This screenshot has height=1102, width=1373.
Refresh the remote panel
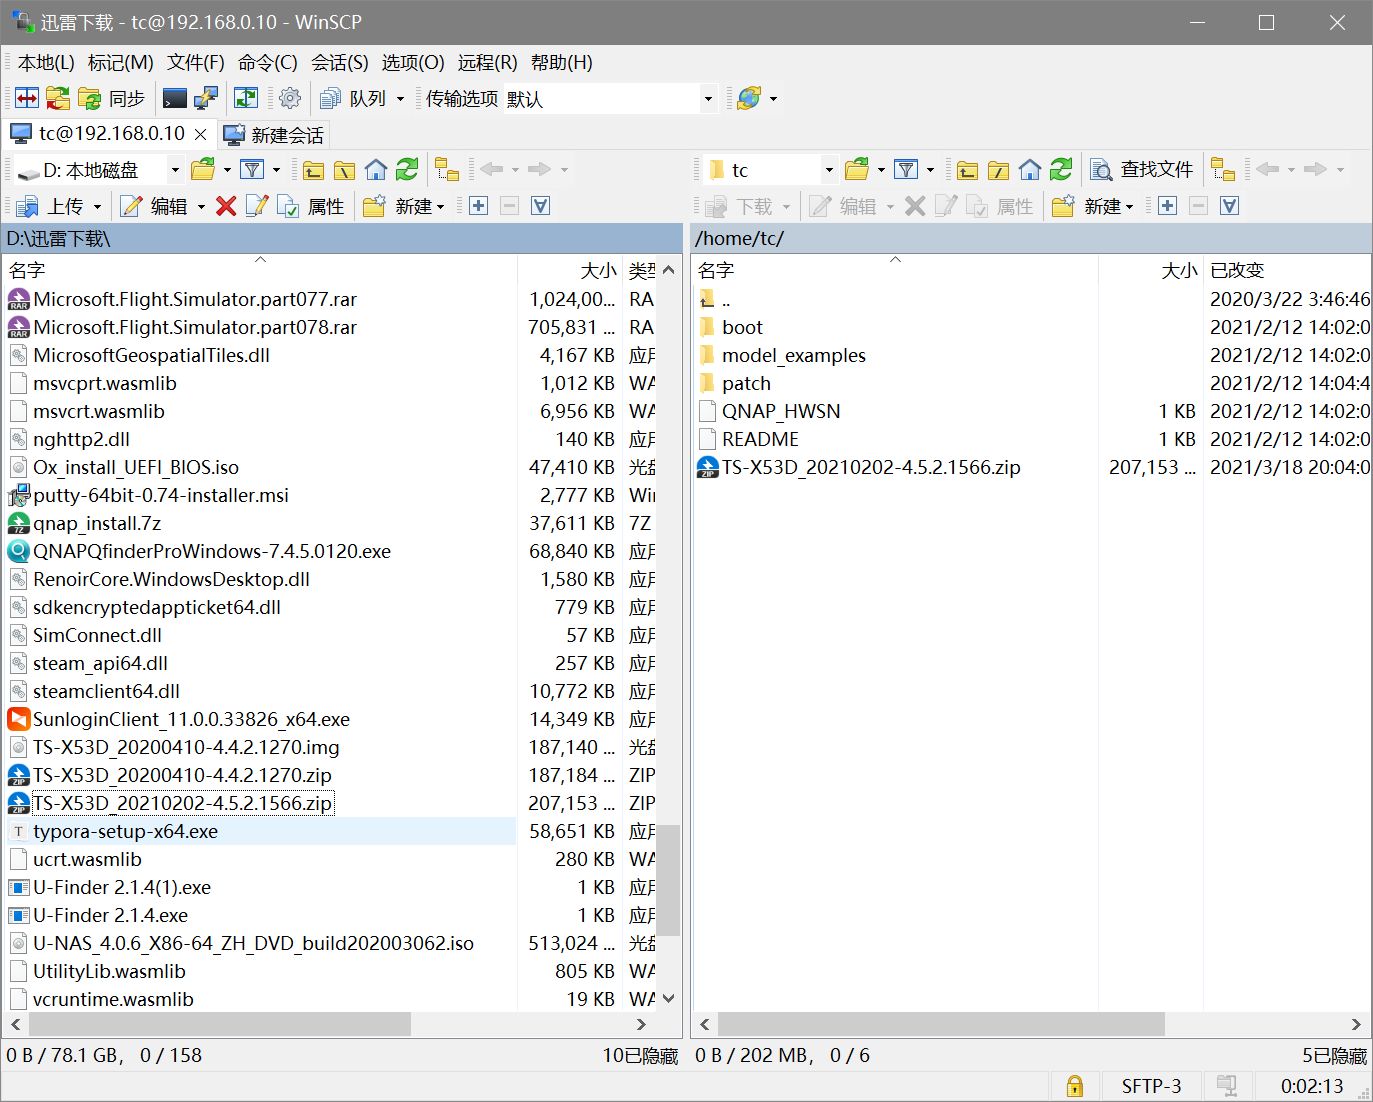pyautogui.click(x=1061, y=169)
